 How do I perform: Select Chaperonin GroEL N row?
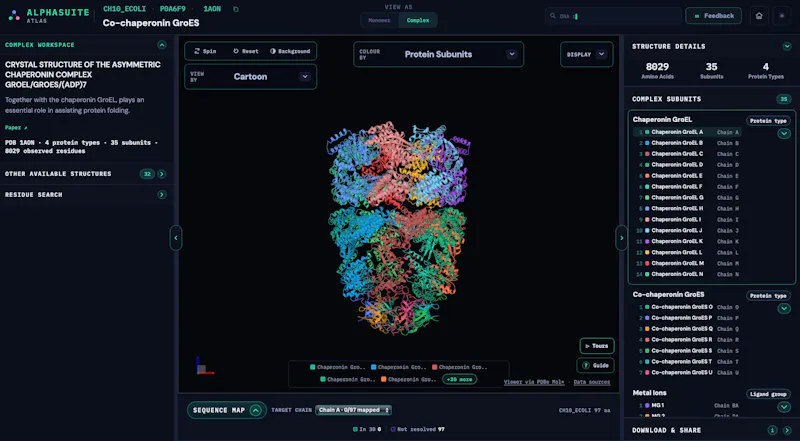(687, 274)
